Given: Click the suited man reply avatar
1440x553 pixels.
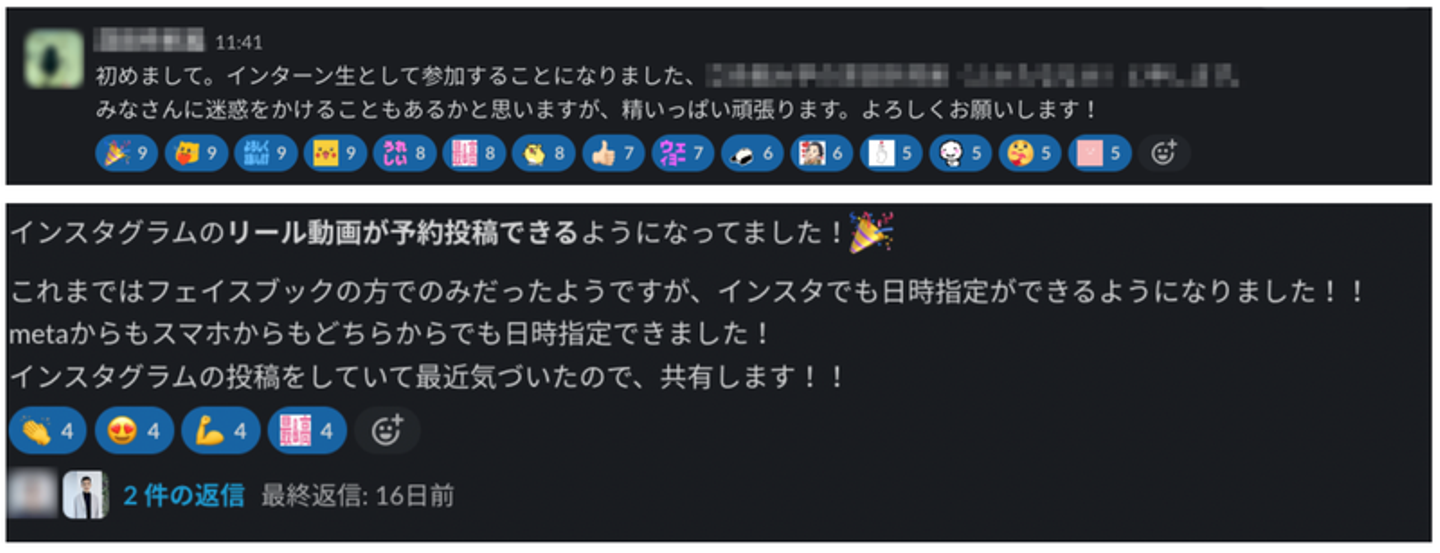Looking at the screenshot, I should [x=85, y=495].
